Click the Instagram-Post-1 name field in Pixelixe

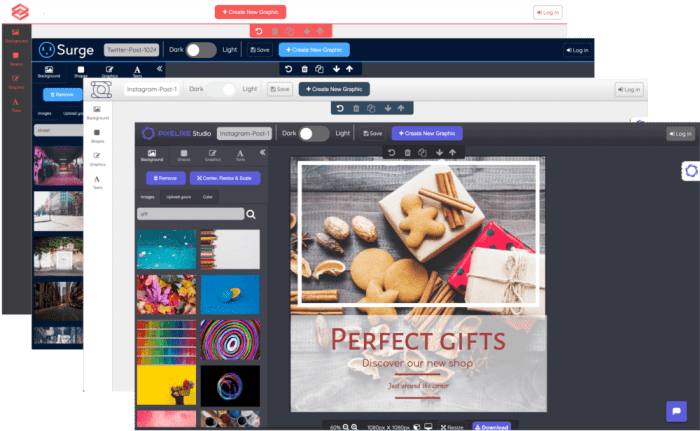[x=244, y=134]
